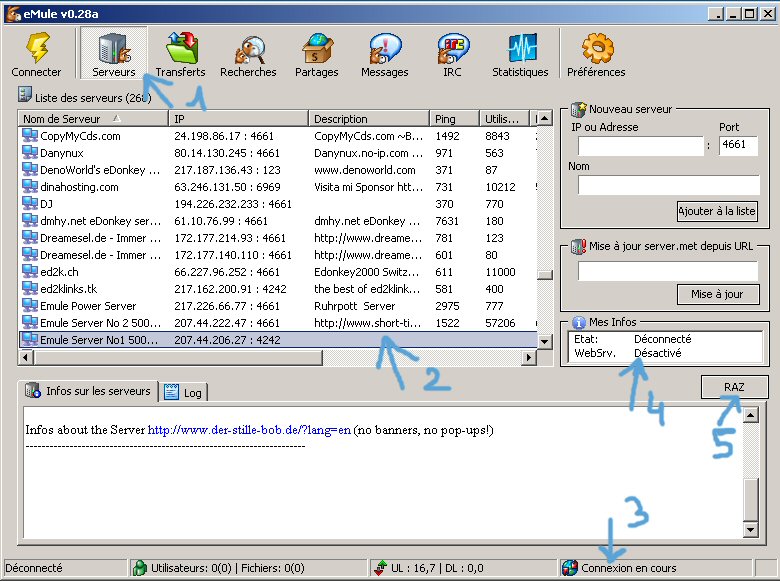
Task: Select Dreamesel.de row with IP 172.177.214.93
Action: pyautogui.click(x=278, y=238)
